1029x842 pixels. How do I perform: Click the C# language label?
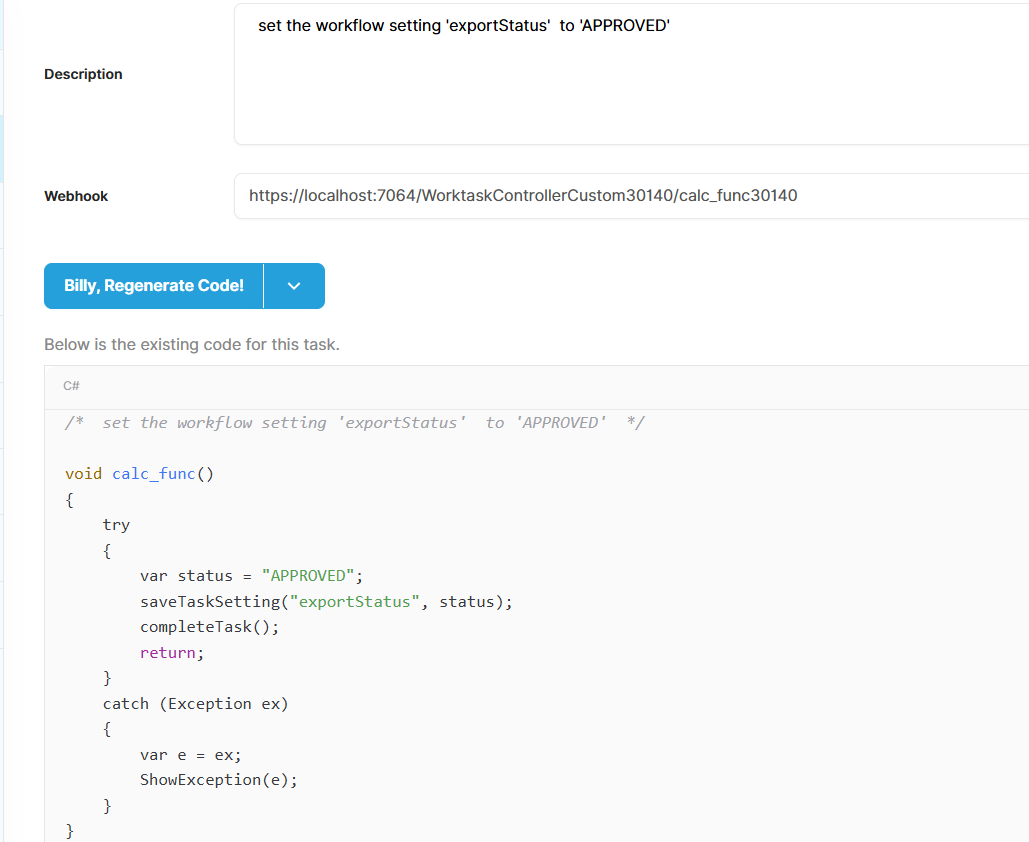72,386
